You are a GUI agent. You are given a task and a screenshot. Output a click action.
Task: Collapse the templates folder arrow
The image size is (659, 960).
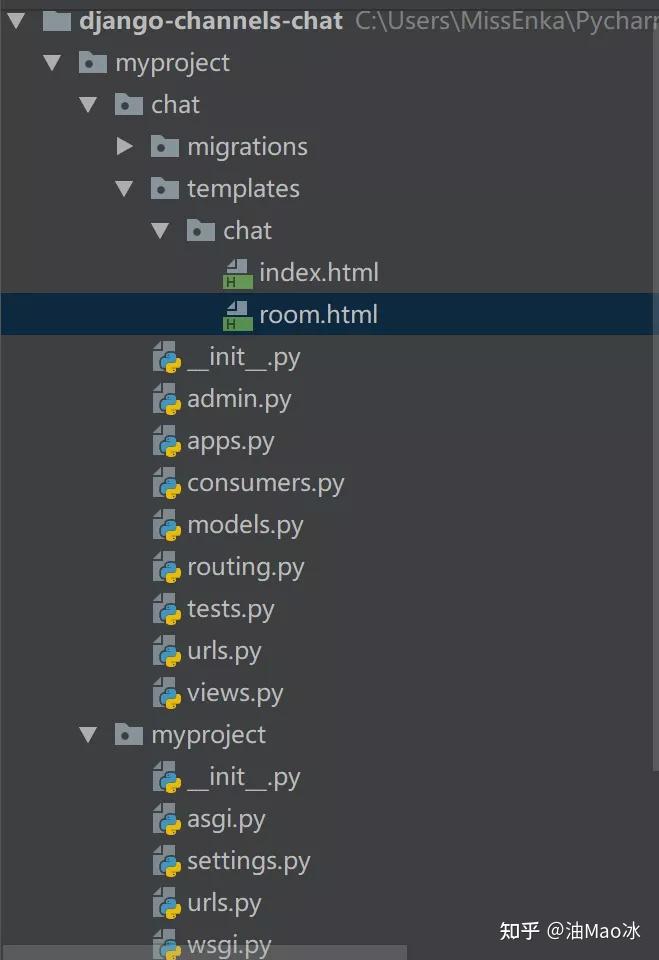124,189
